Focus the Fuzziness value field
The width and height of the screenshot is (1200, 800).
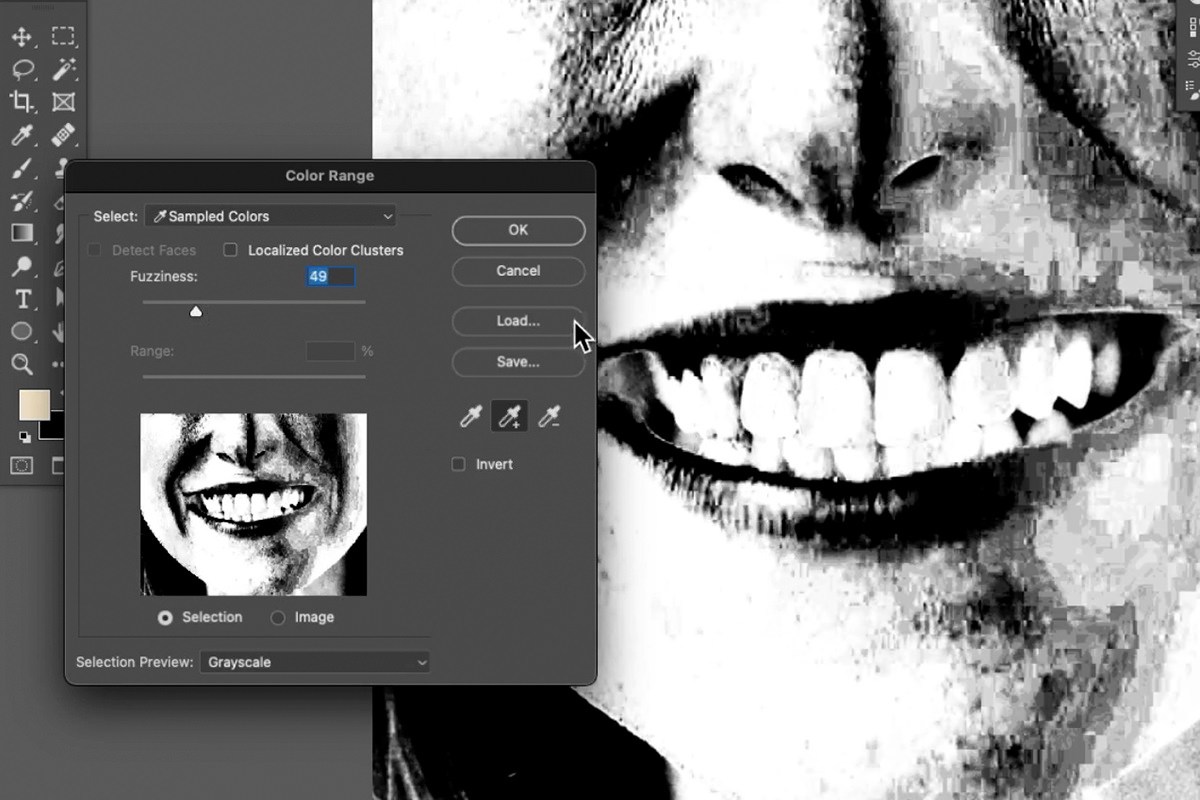tap(330, 277)
